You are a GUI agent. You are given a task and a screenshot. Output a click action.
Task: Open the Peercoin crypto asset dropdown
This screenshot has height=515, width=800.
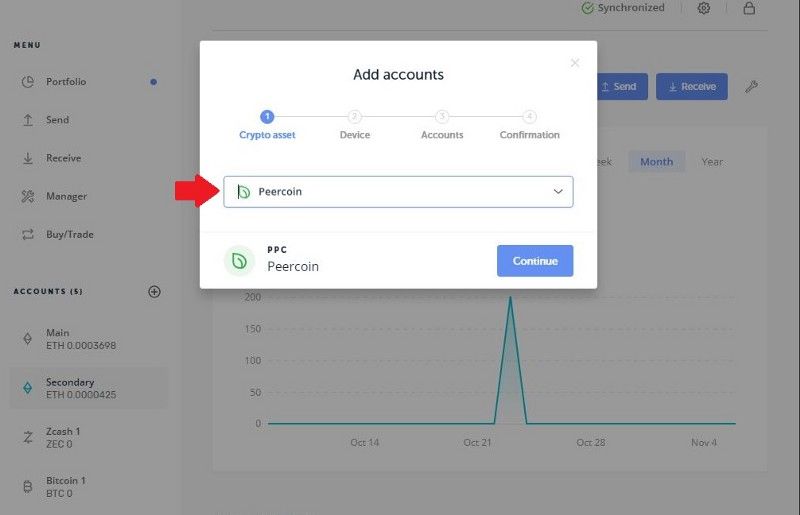point(398,191)
